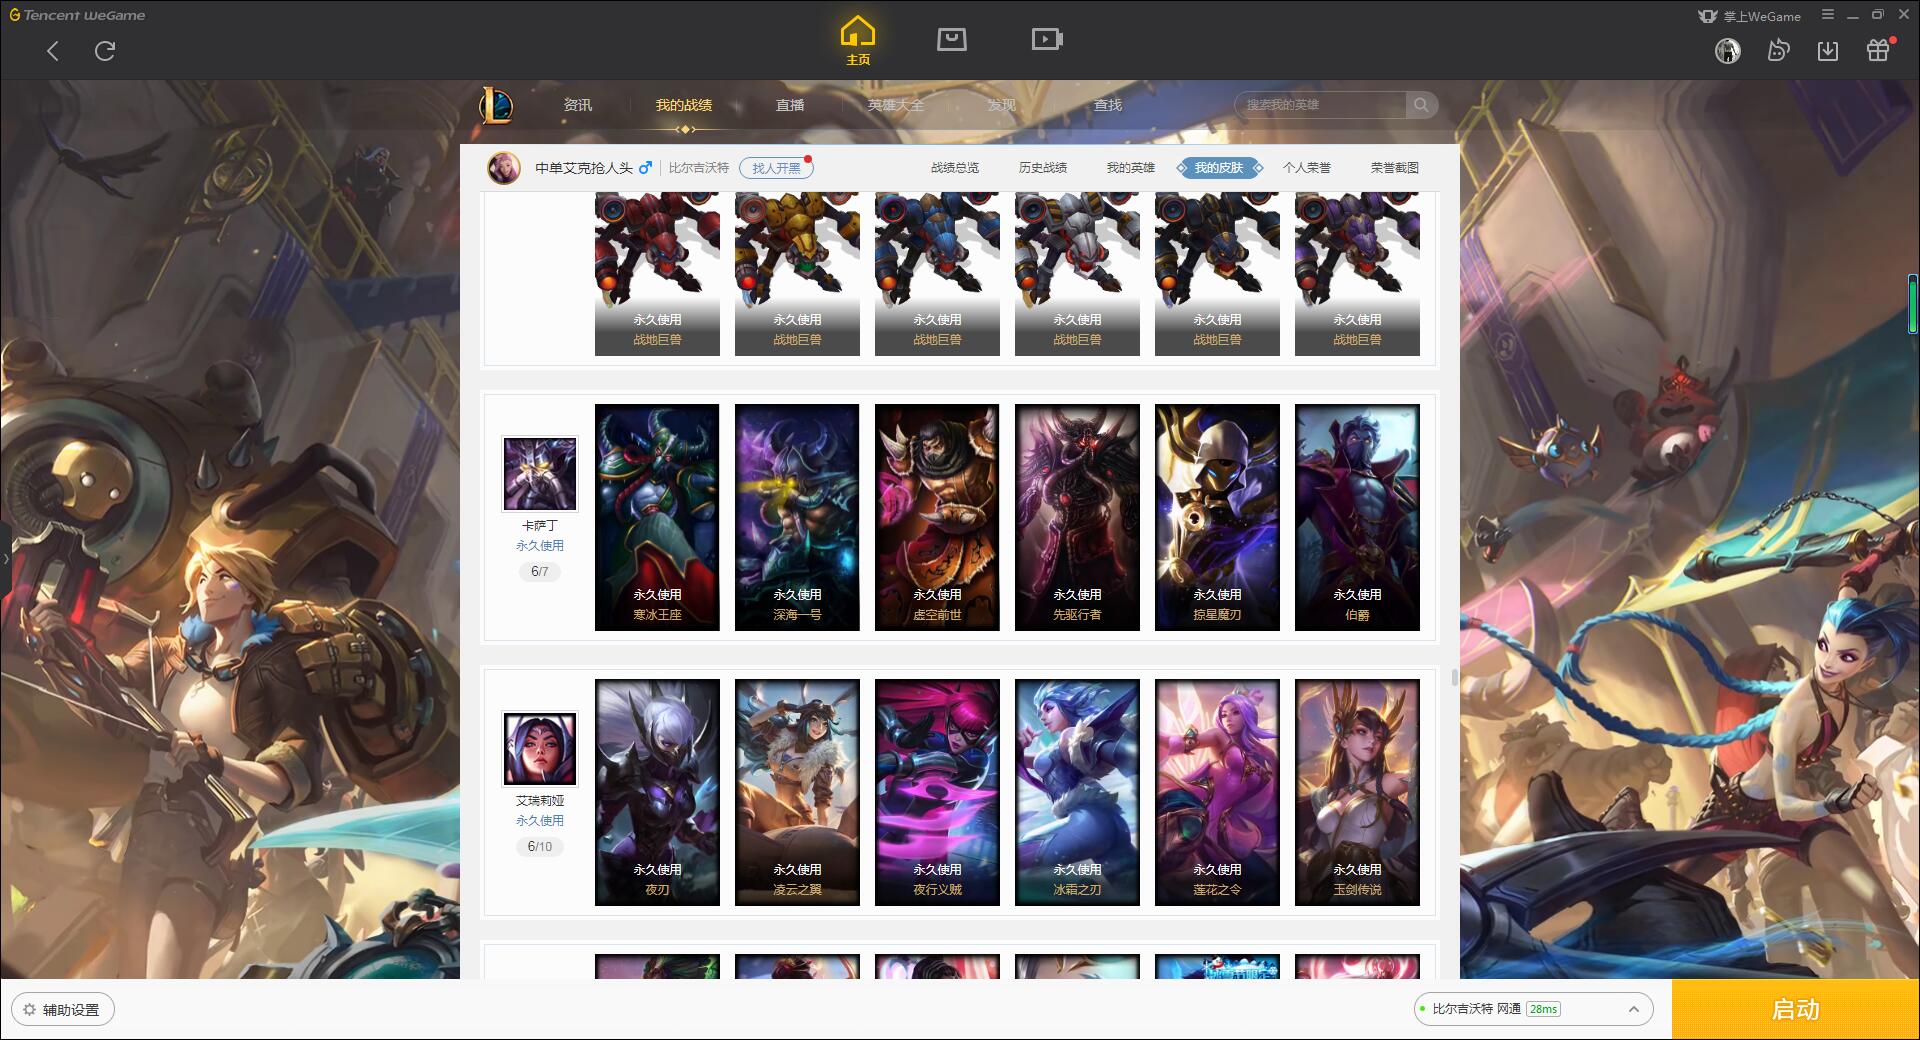
Task: Click in the 搜索我的英雄 search field
Action: click(x=1322, y=105)
